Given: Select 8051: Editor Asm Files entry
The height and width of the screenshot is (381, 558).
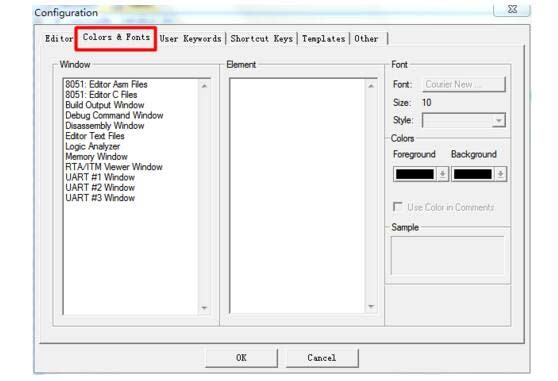Looking at the screenshot, I should pos(106,84).
